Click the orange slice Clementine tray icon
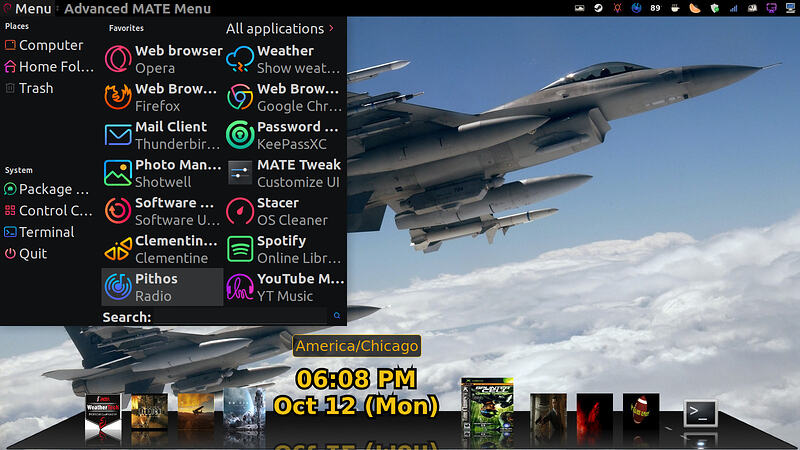Image resolution: width=800 pixels, height=450 pixels. pos(695,8)
